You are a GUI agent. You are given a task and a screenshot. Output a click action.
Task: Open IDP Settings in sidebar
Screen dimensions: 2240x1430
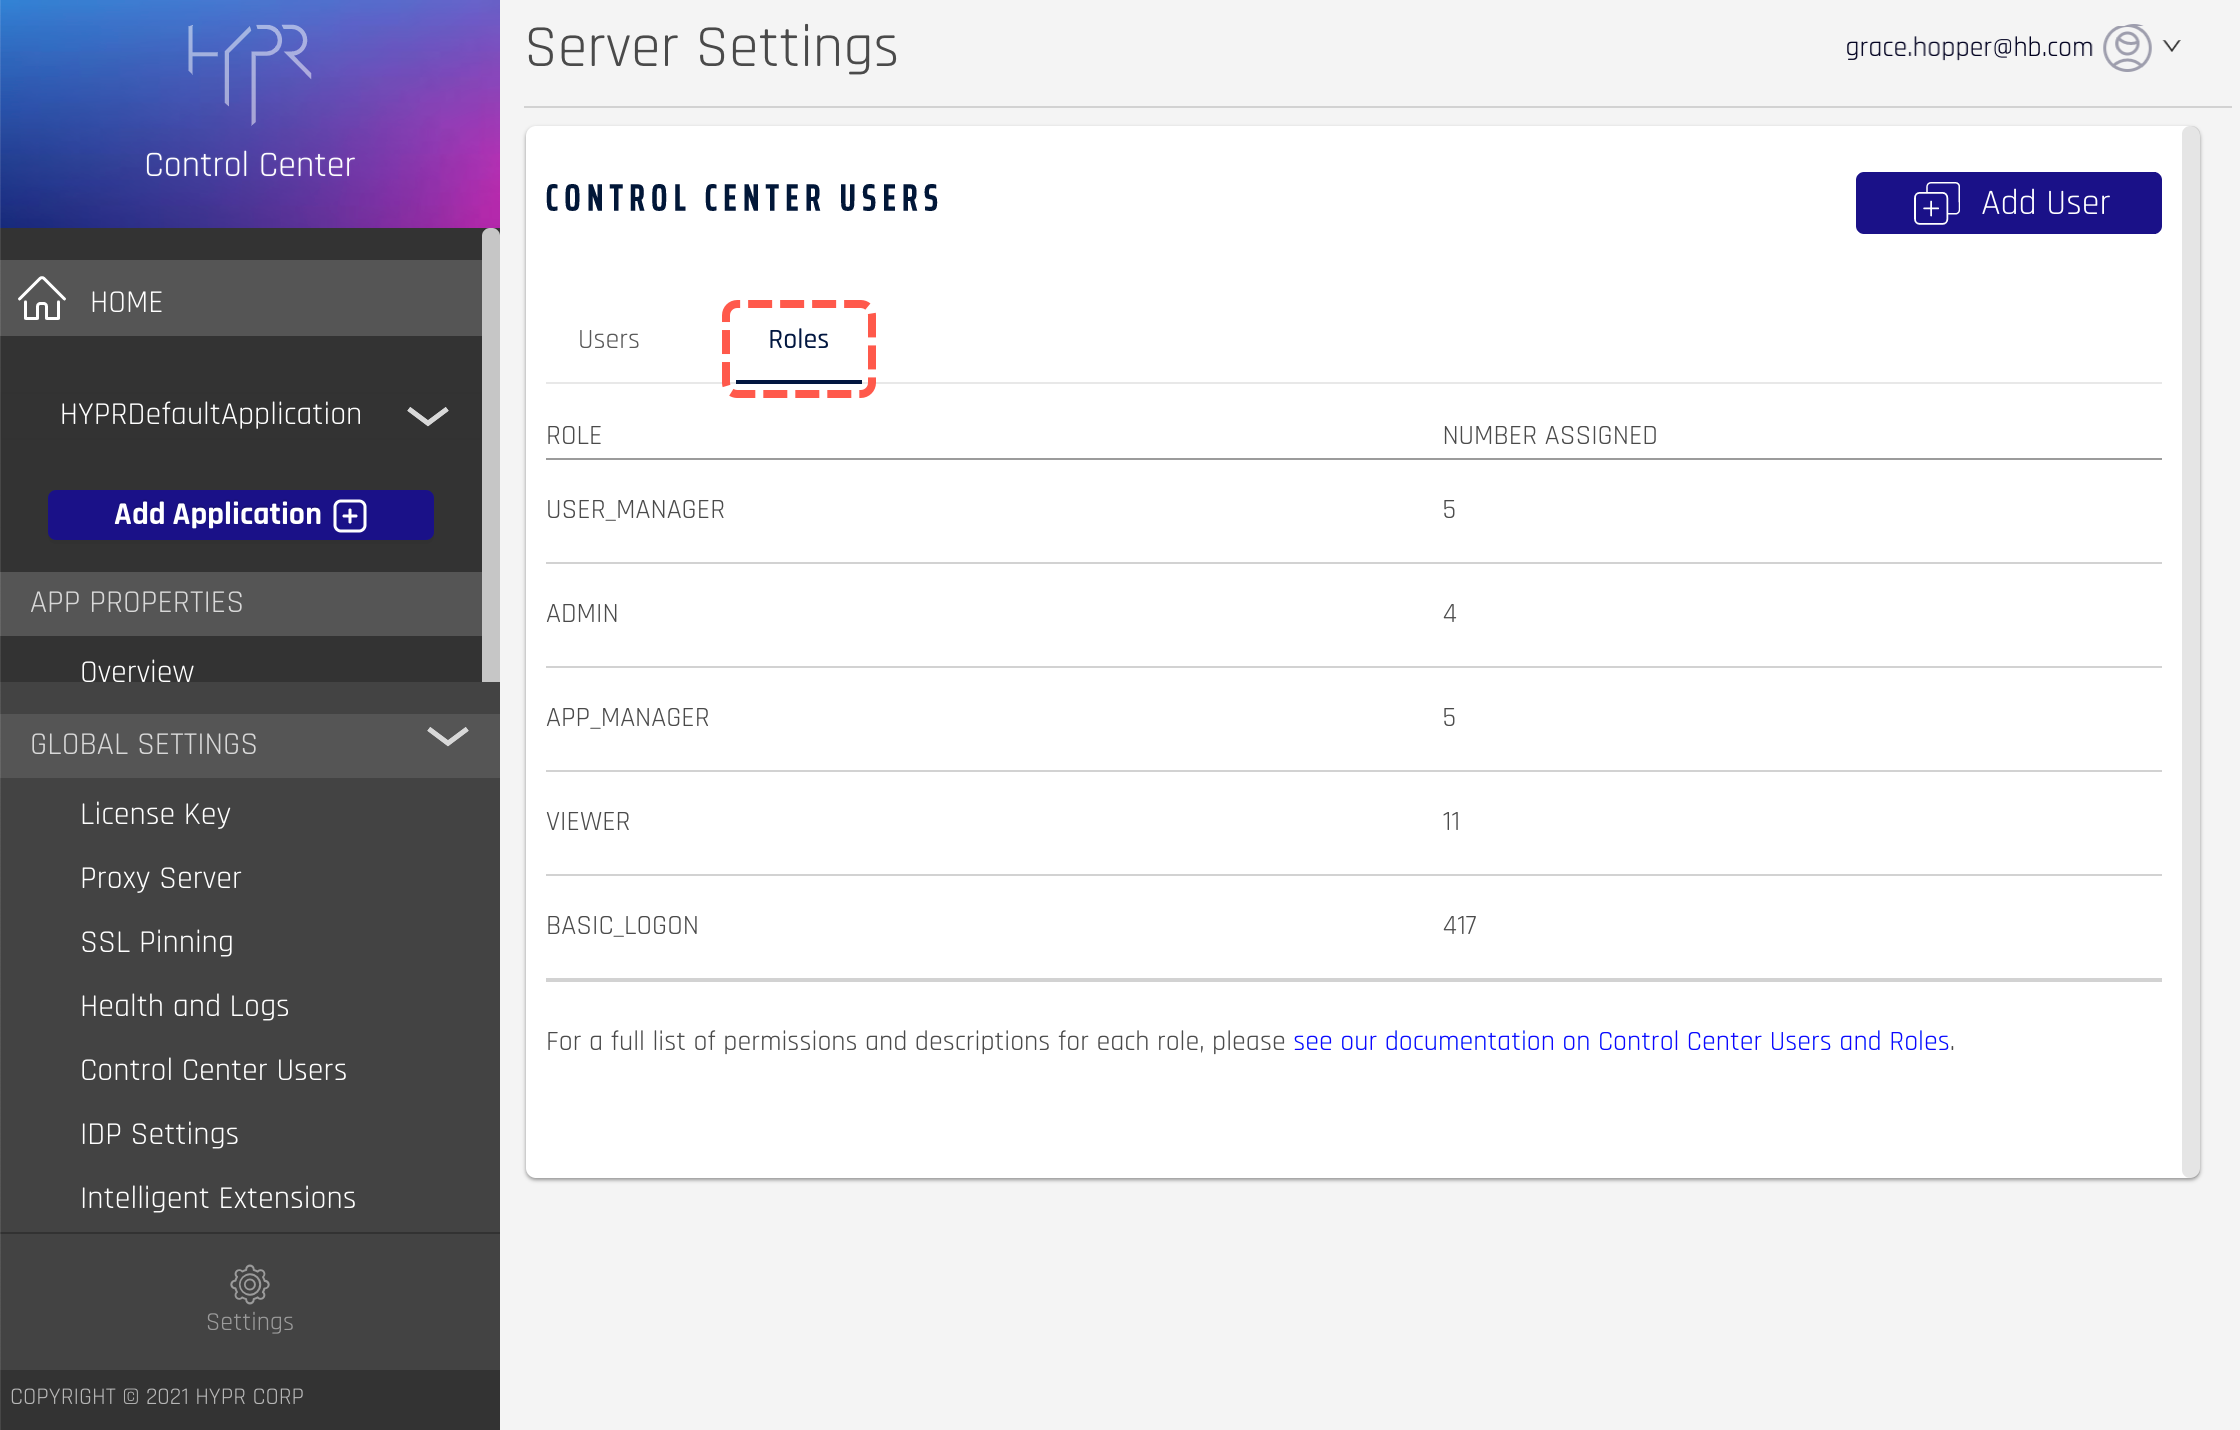[x=159, y=1134]
